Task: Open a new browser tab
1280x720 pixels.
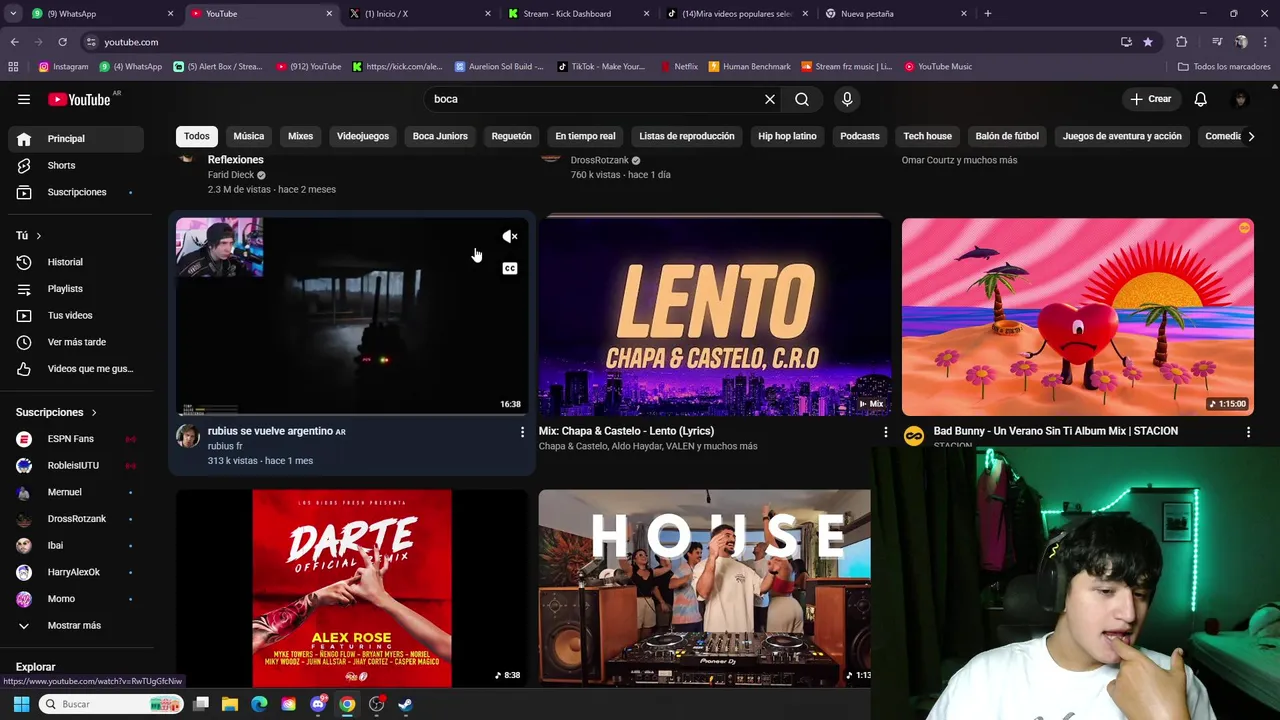Action: 988,14
